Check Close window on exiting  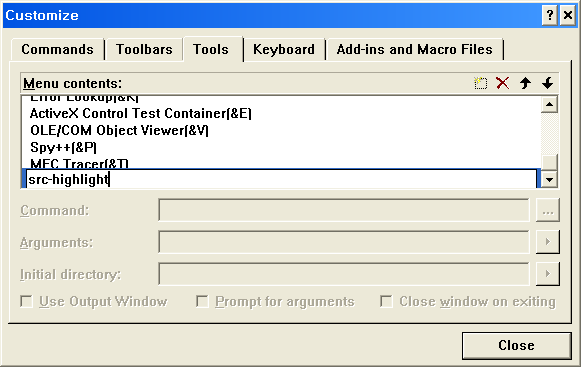point(386,301)
